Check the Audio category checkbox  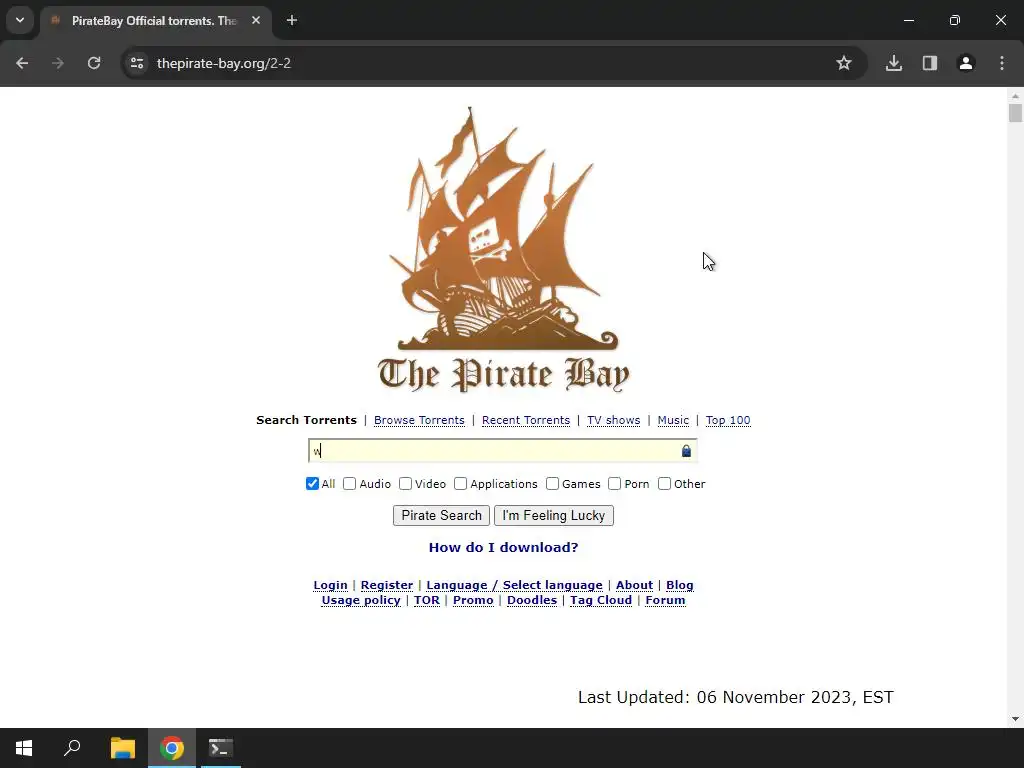click(349, 484)
